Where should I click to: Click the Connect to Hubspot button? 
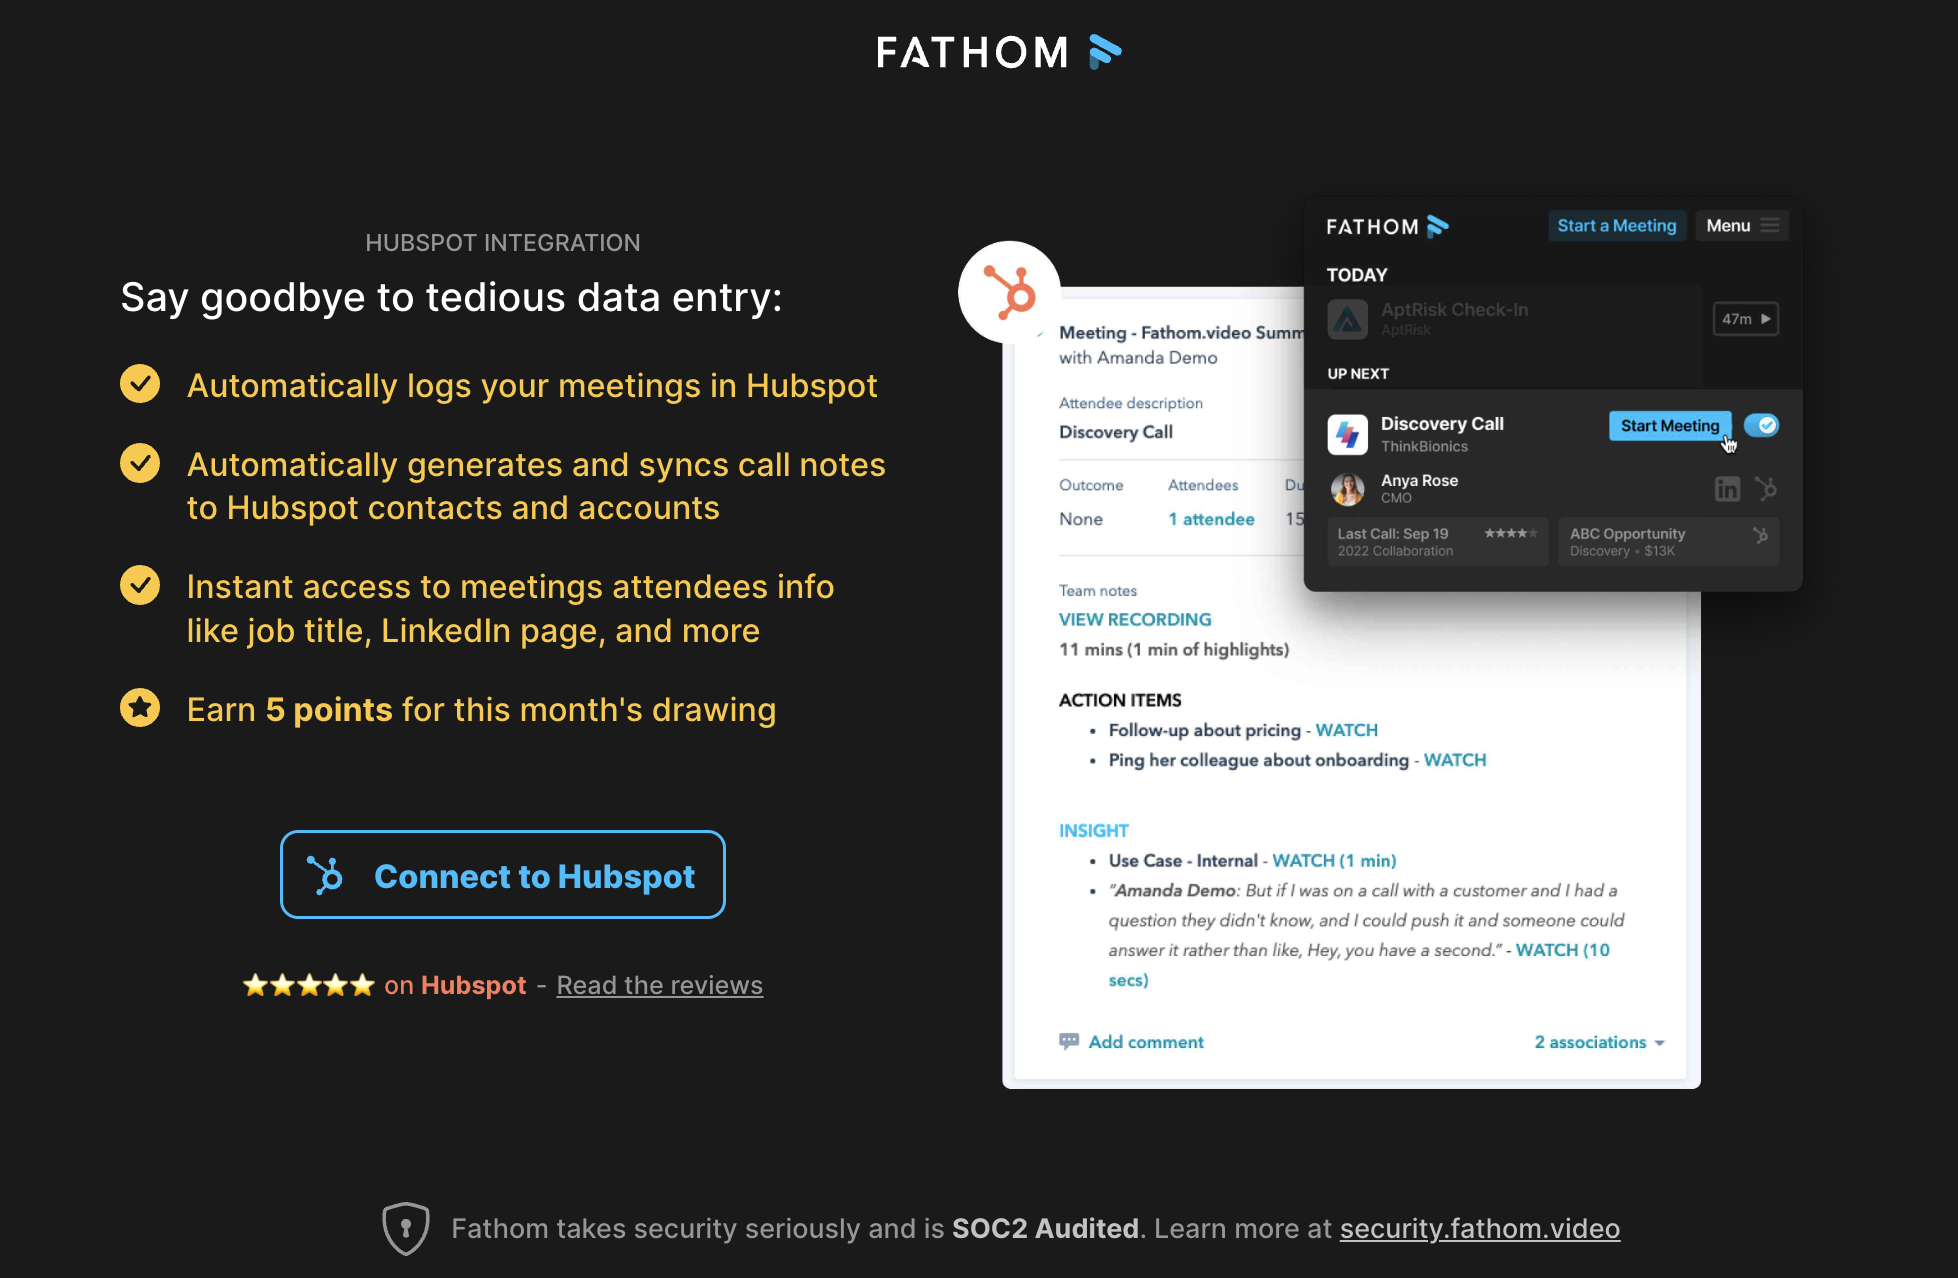pyautogui.click(x=504, y=876)
